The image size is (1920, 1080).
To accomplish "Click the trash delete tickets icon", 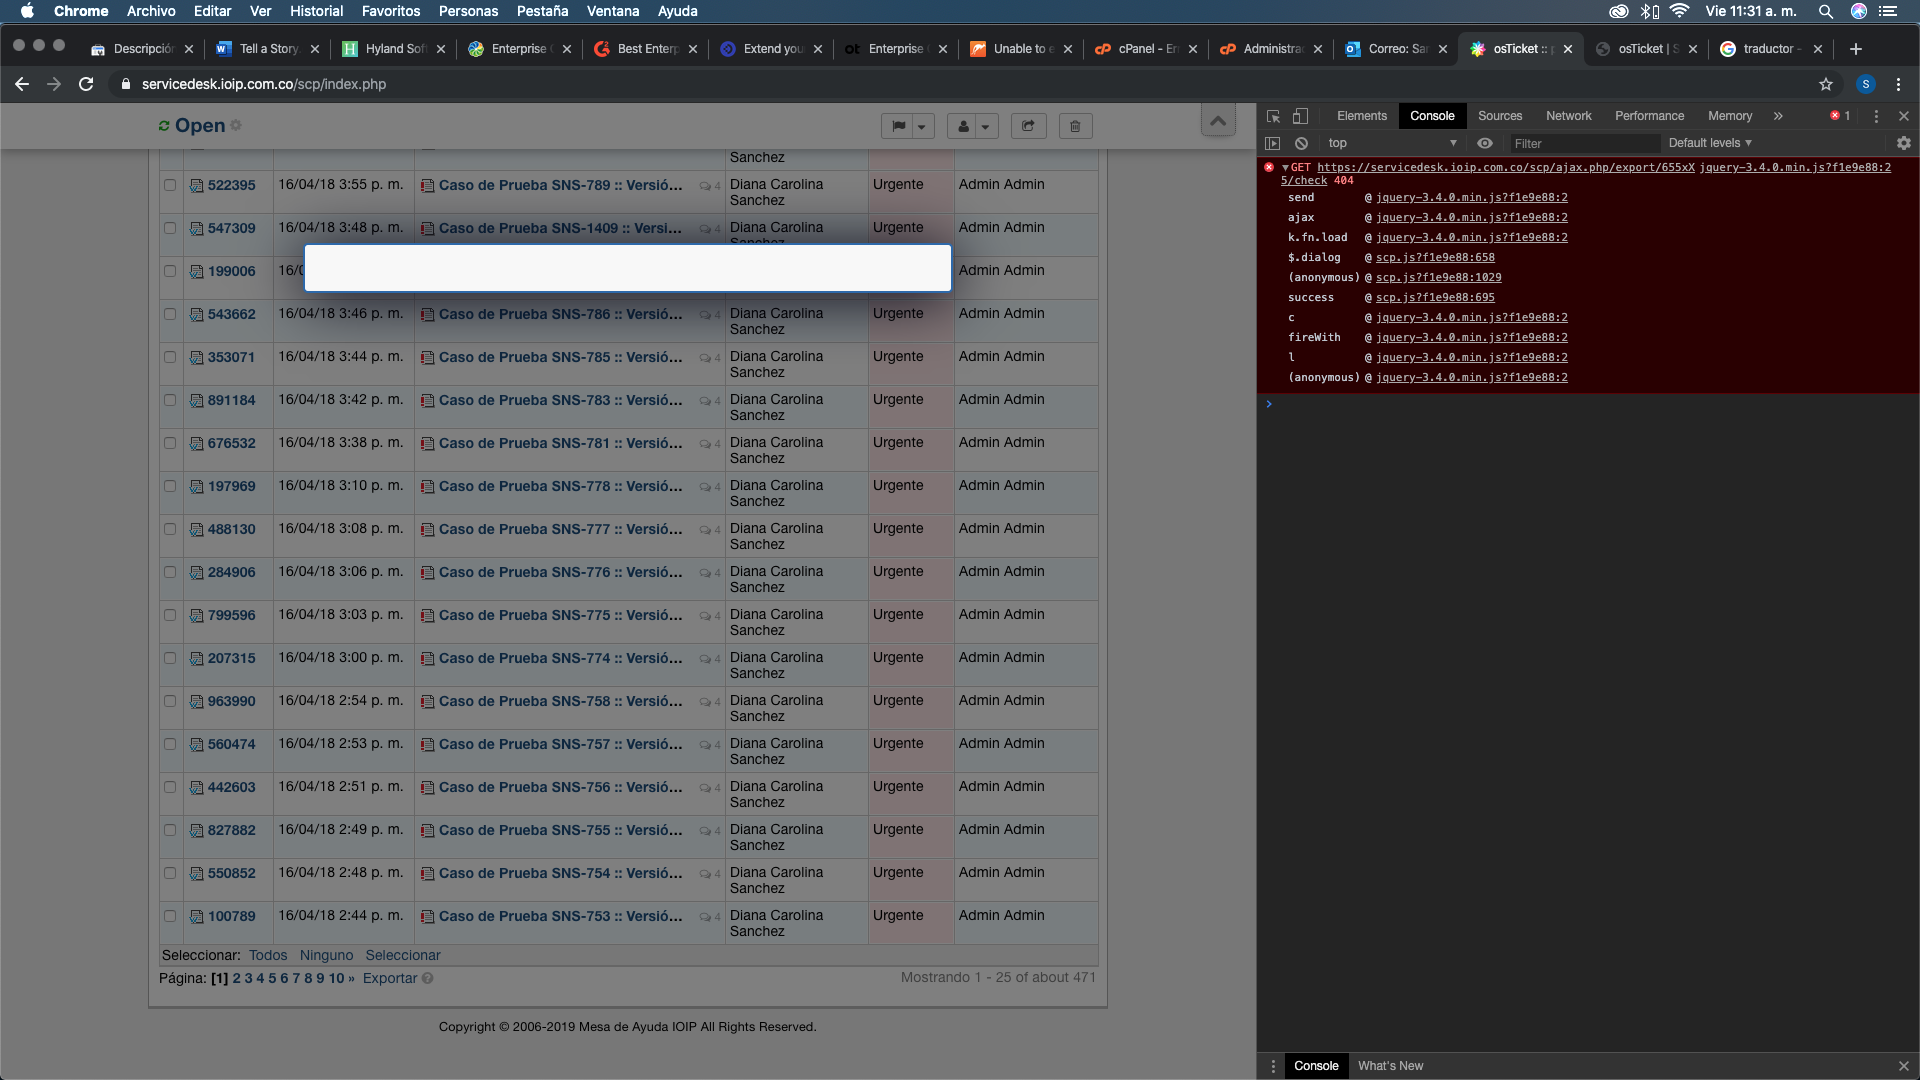I will tap(1075, 126).
